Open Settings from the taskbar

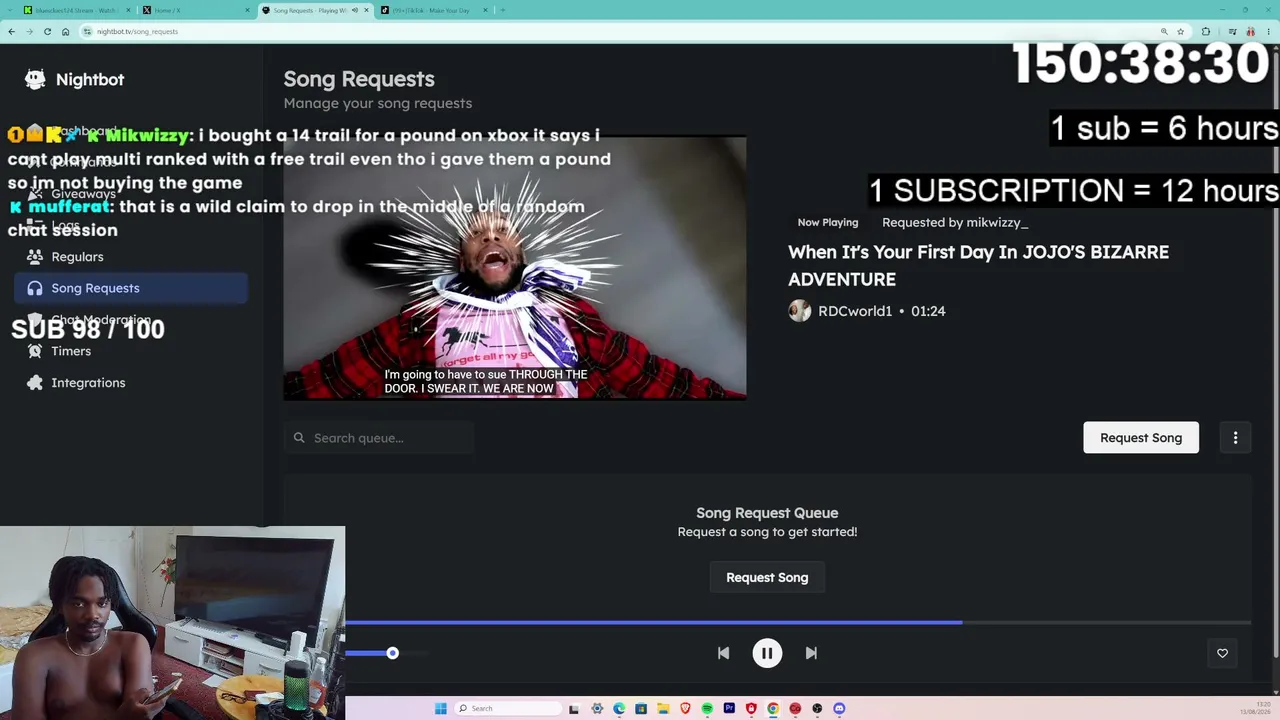[x=597, y=708]
